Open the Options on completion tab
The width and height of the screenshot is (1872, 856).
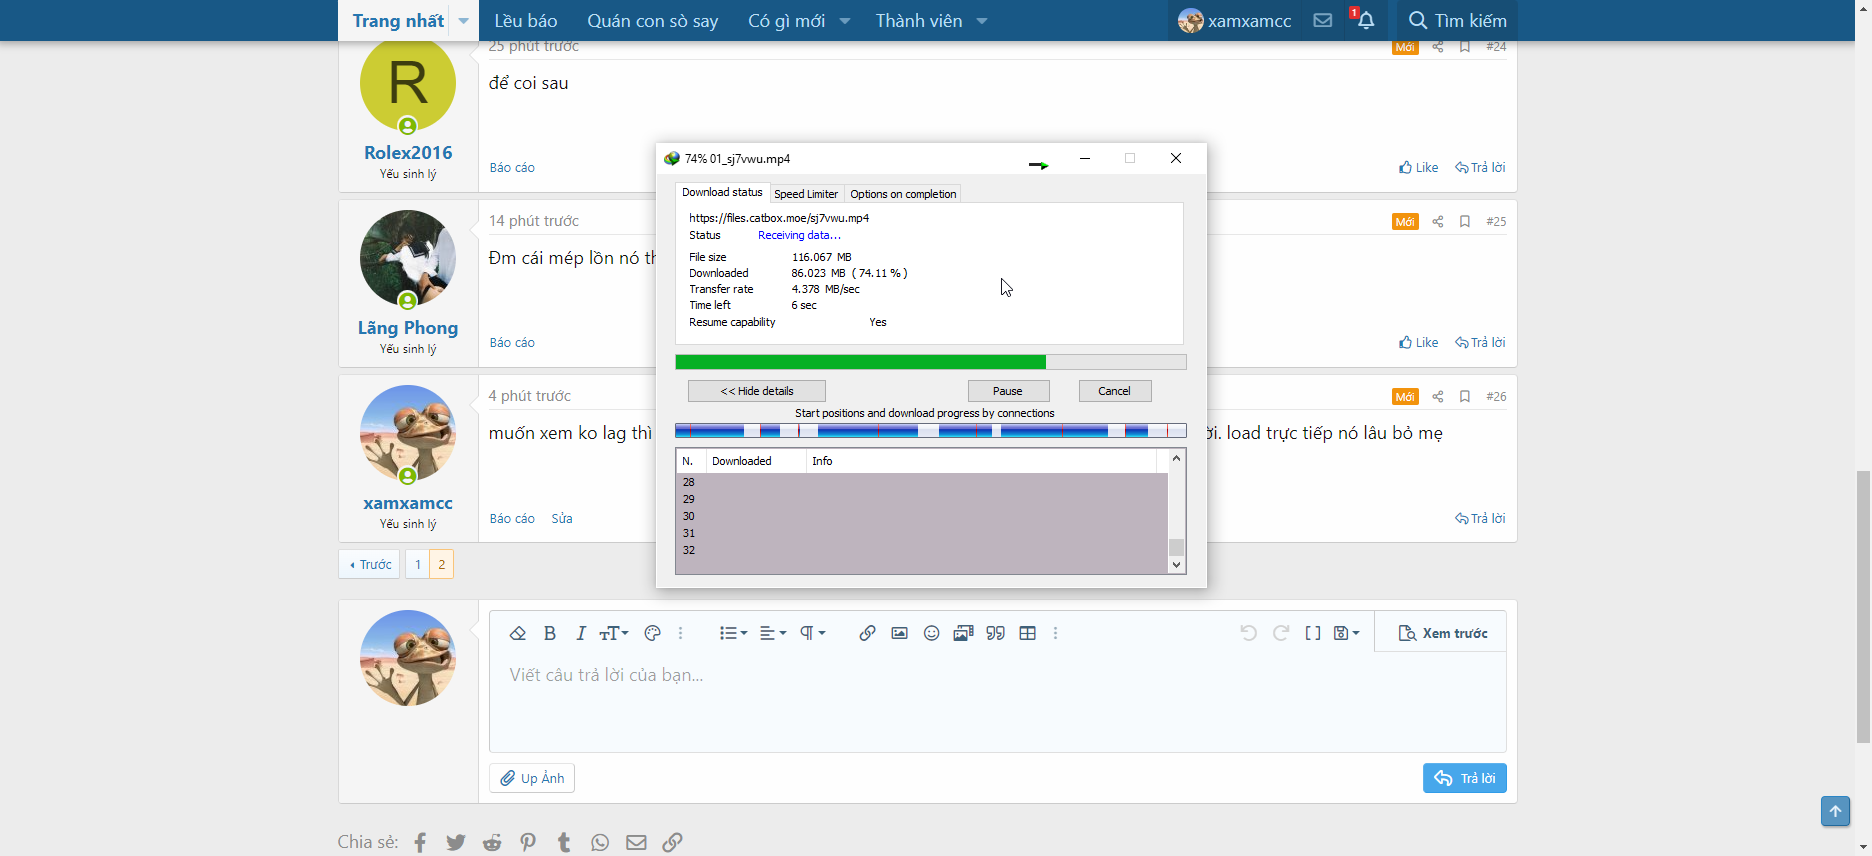point(902,194)
